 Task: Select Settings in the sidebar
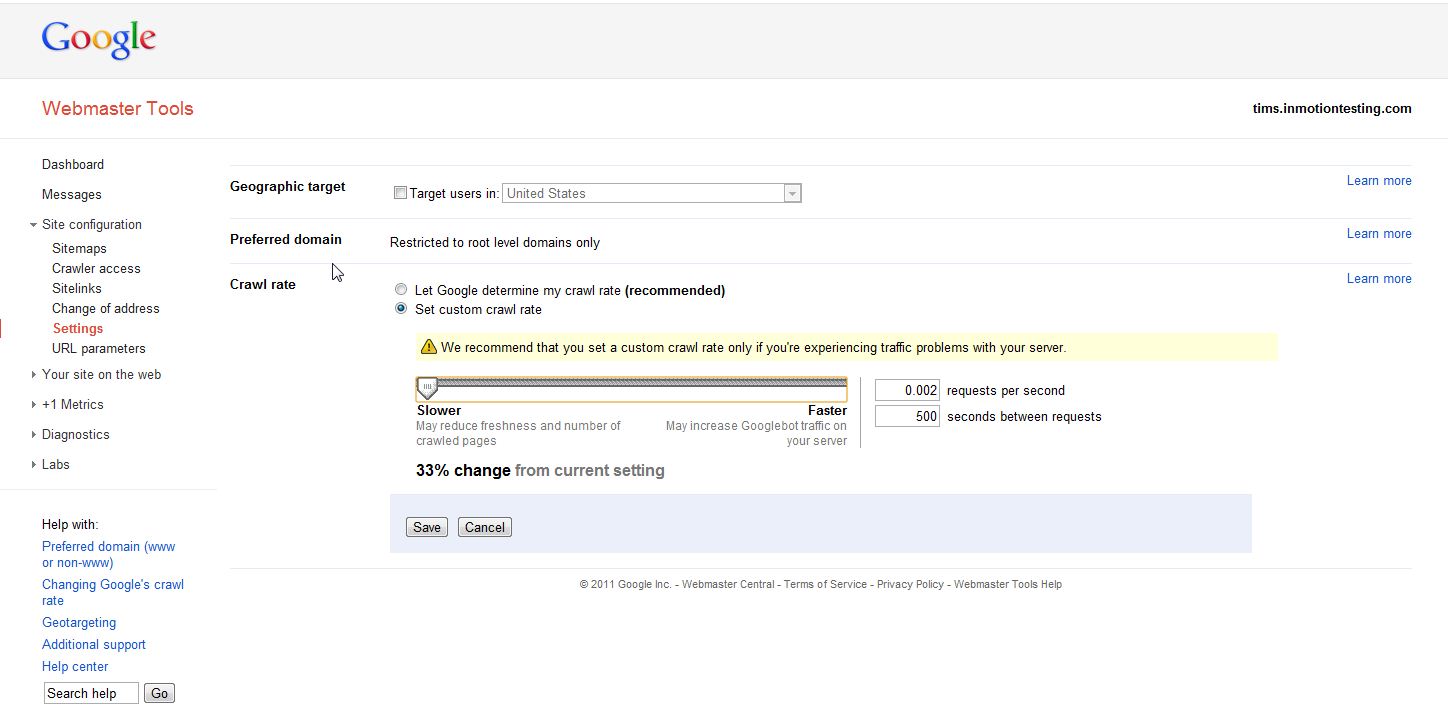coord(78,328)
